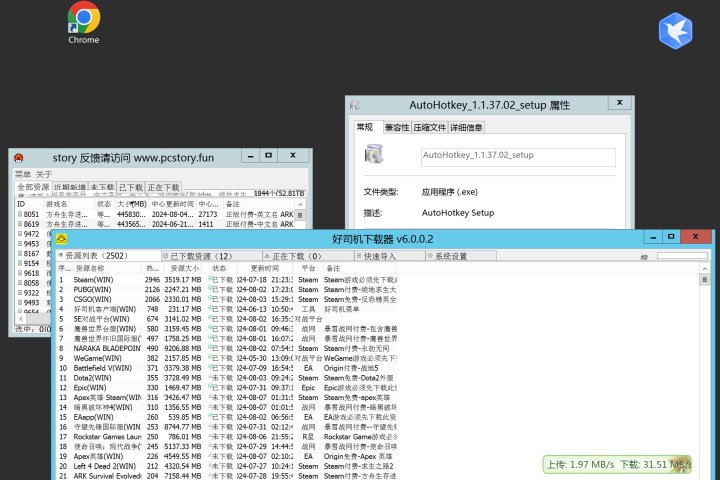This screenshot has width=720, height=480.
Task: Select the NARAKA BLADEPOINT resource row
Action: pyautogui.click(x=227, y=348)
